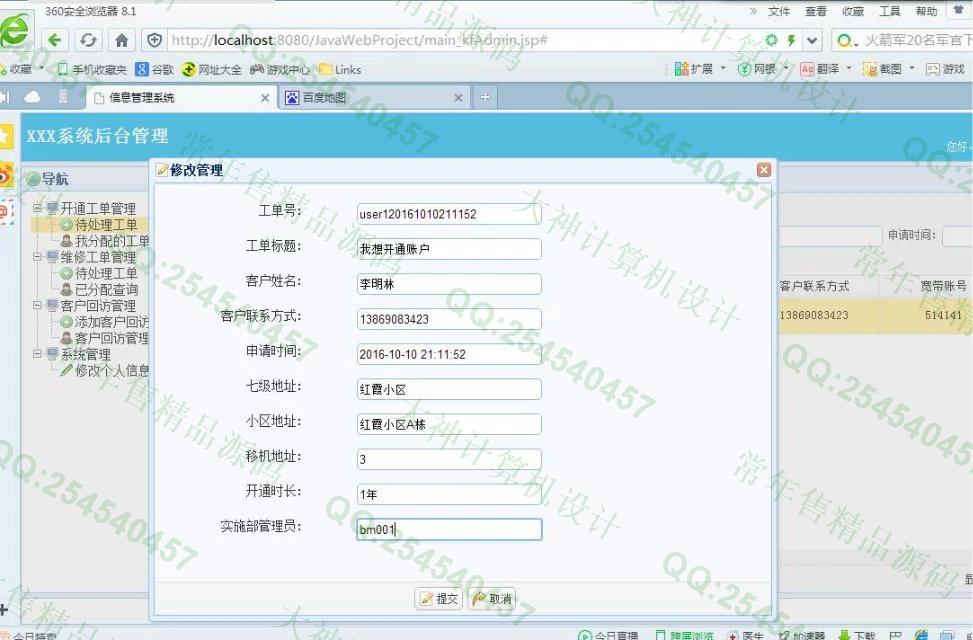Collapse the 系统管理 tree node

[x=37, y=354]
